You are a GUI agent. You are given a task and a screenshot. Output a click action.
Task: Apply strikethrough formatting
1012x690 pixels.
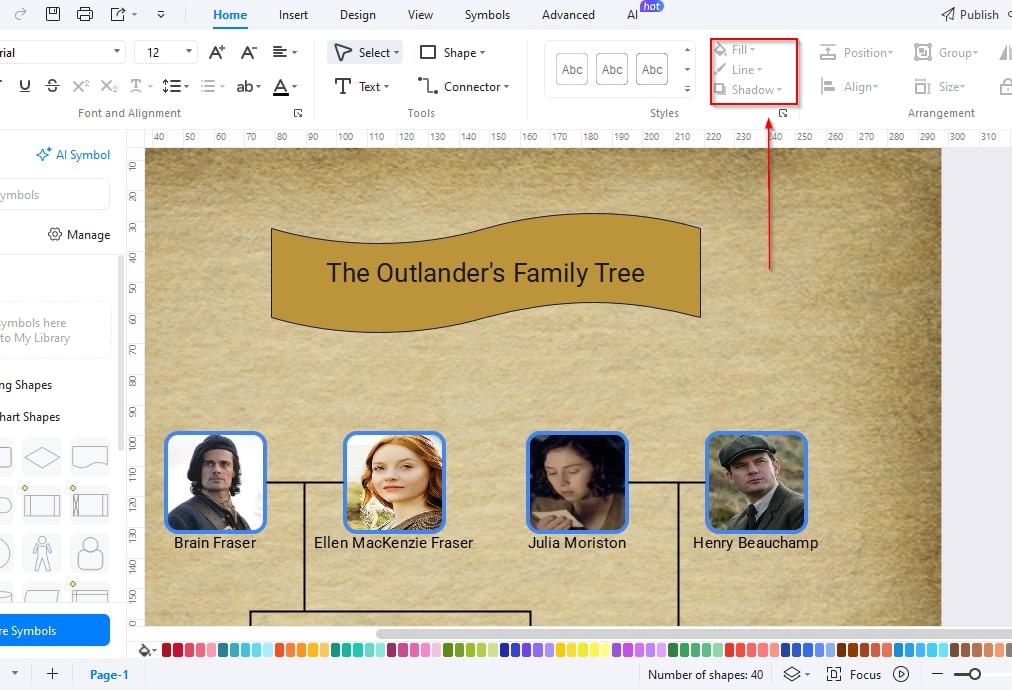pyautogui.click(x=53, y=86)
